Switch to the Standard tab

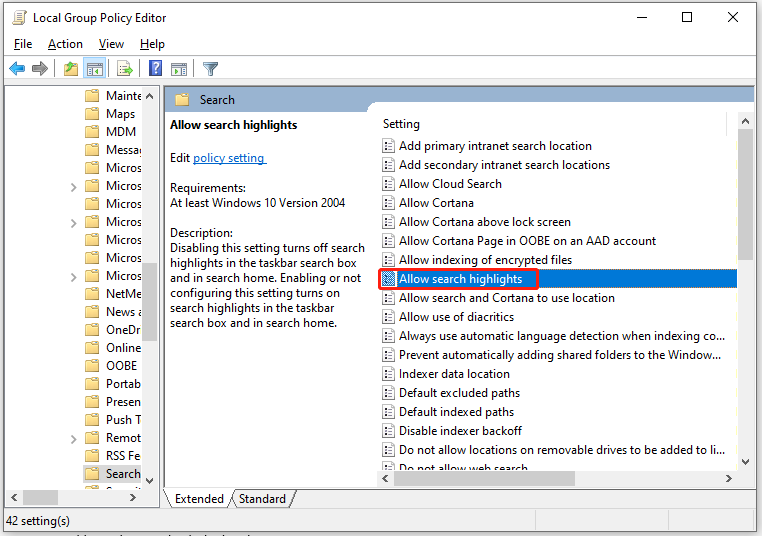[x=262, y=499]
